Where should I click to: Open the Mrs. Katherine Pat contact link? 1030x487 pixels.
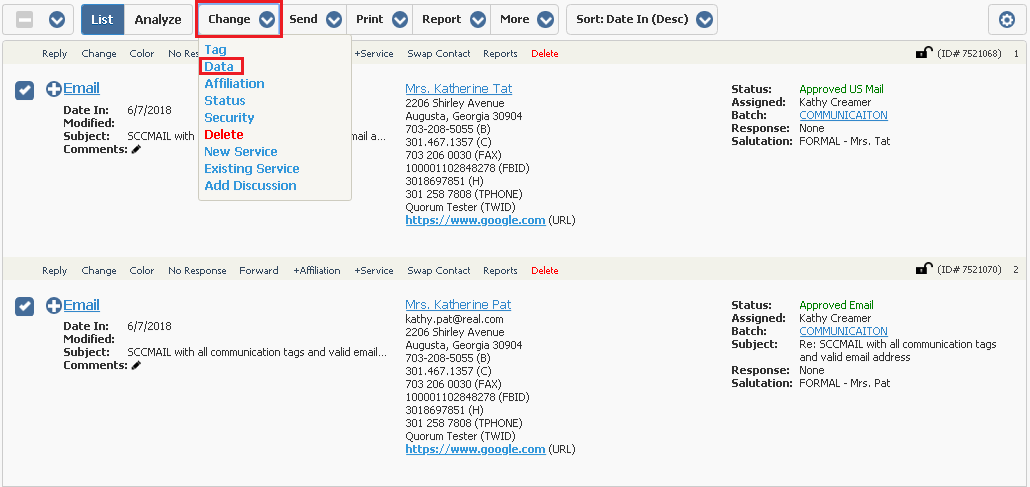[458, 305]
